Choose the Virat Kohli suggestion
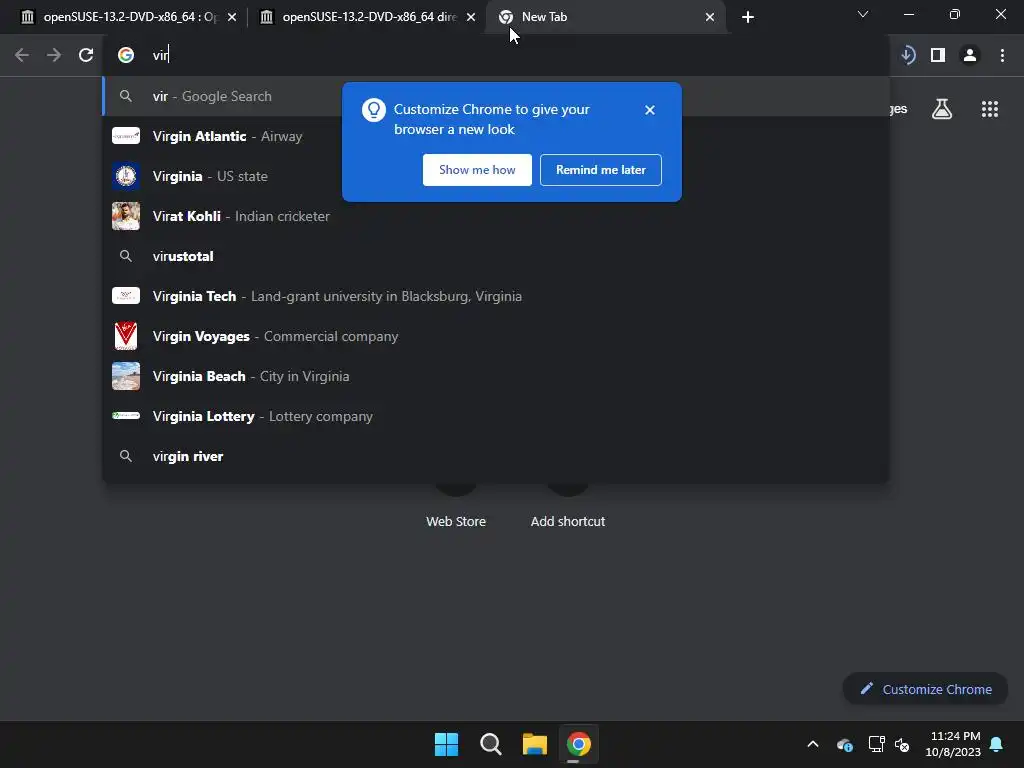The height and width of the screenshot is (768, 1024). tap(496, 216)
